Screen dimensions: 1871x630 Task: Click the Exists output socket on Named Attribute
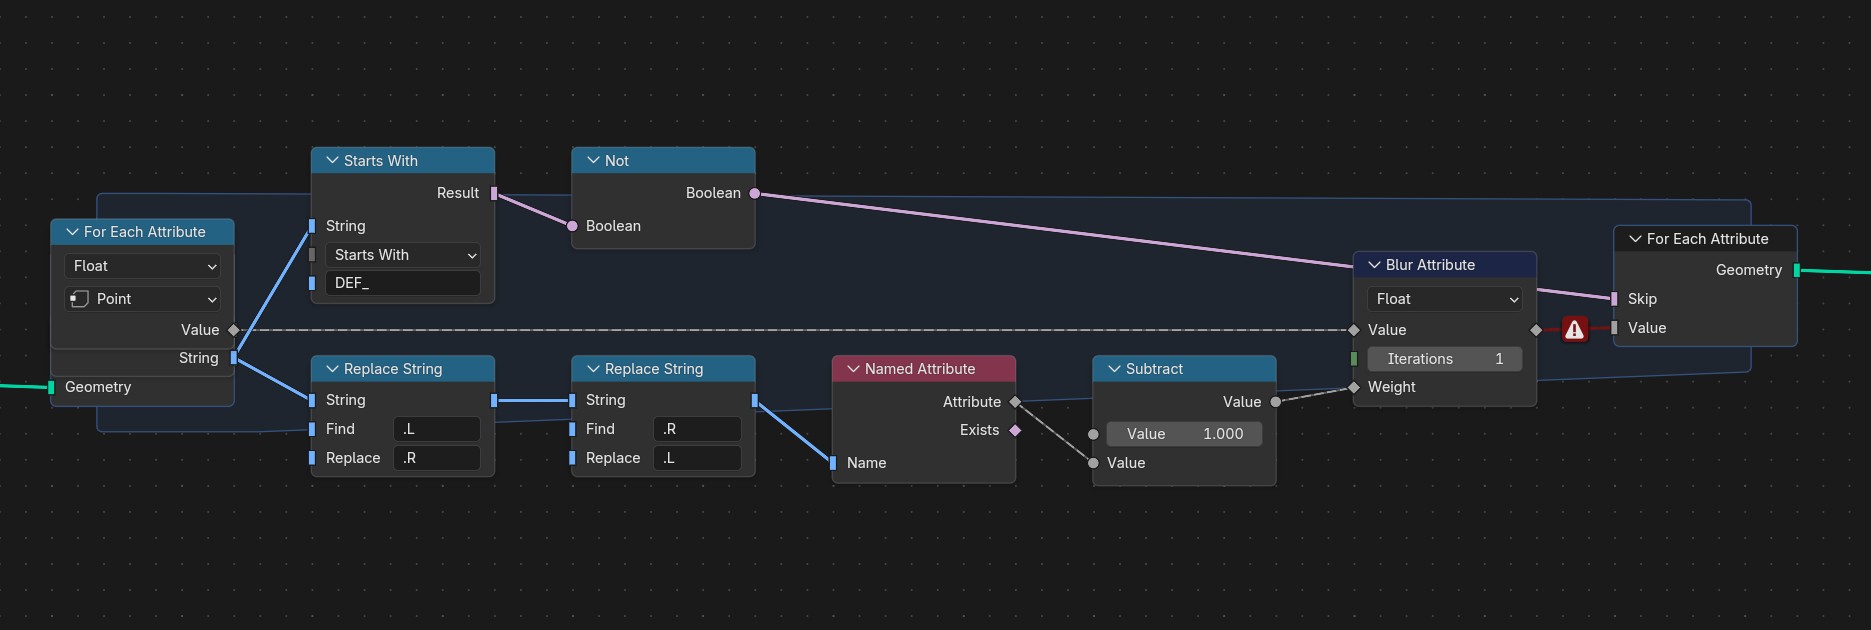(1015, 430)
